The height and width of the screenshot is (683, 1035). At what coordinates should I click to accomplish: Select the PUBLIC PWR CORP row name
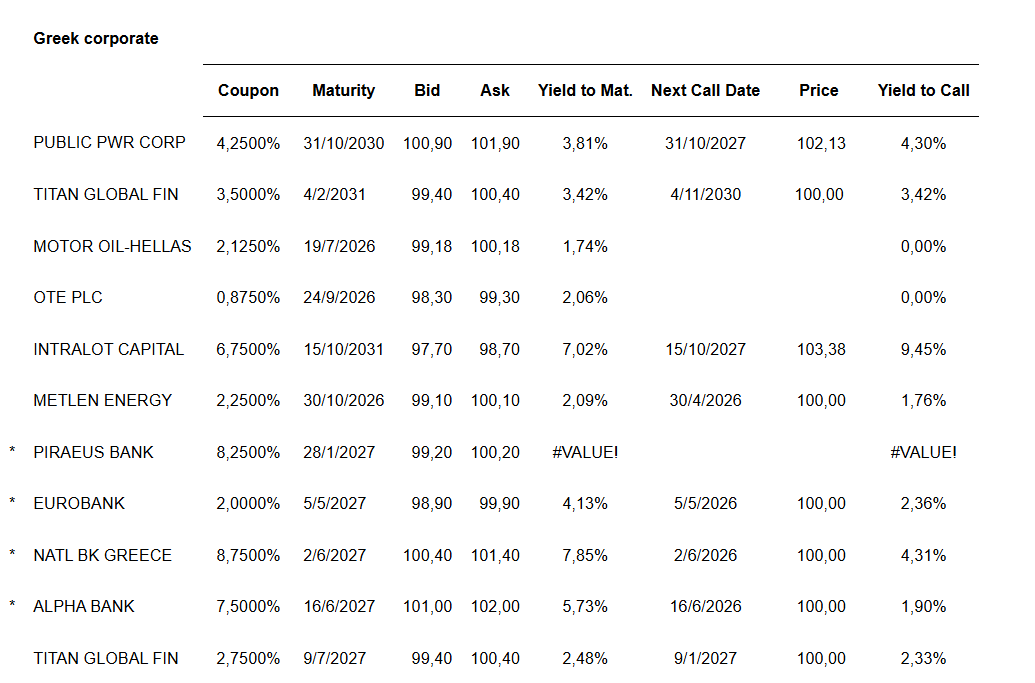pos(109,142)
